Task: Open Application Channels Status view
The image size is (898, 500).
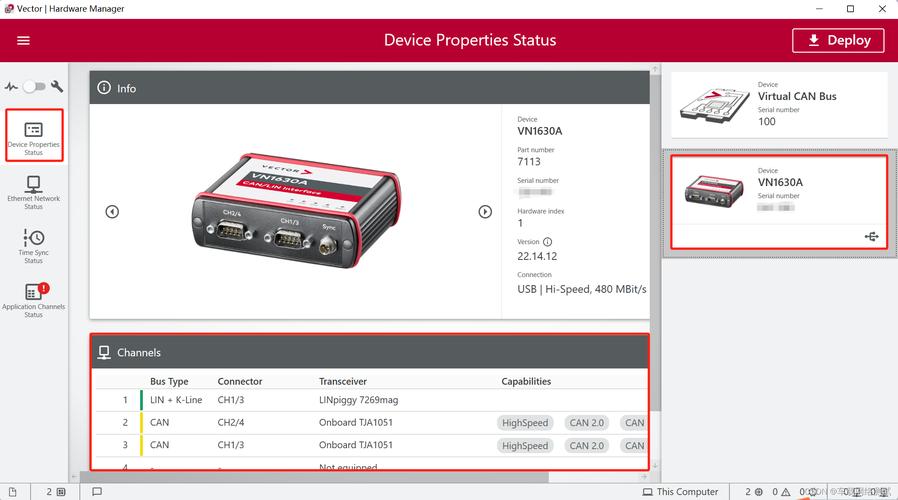Action: 34,300
